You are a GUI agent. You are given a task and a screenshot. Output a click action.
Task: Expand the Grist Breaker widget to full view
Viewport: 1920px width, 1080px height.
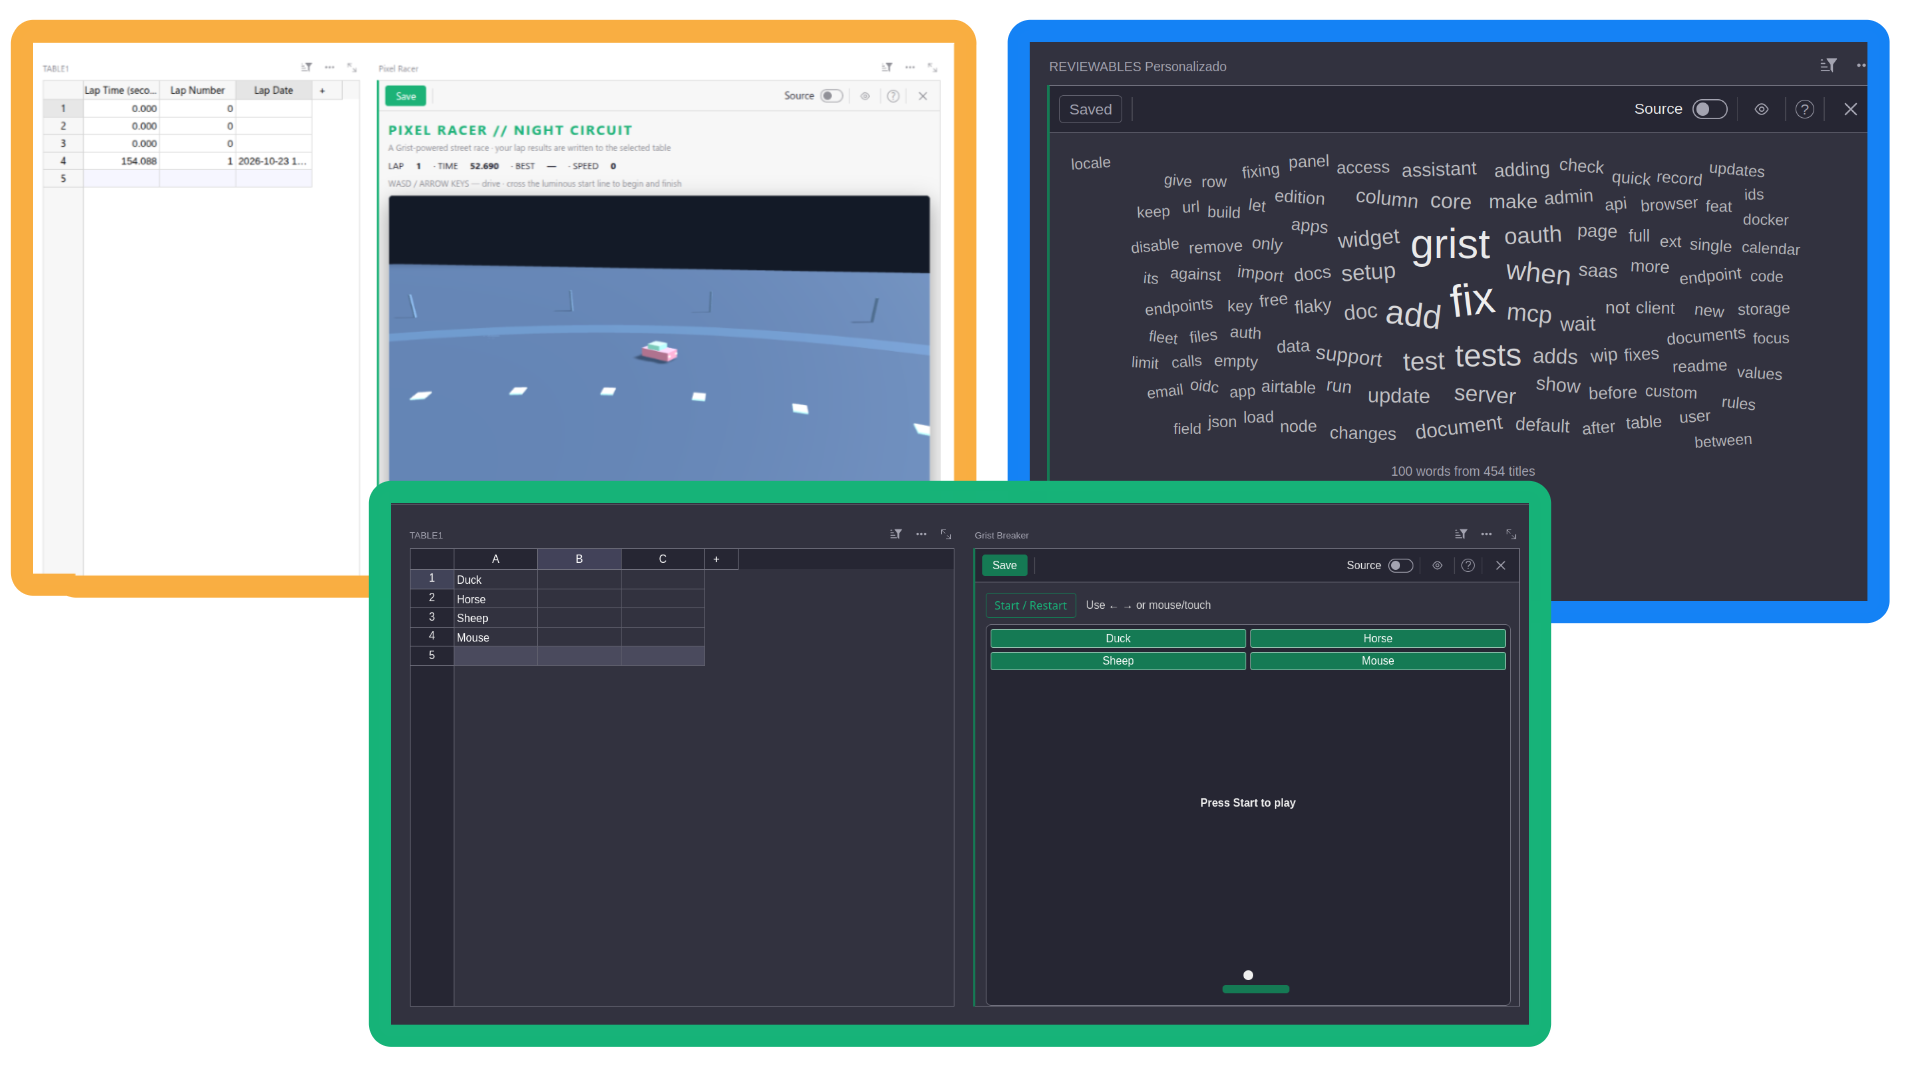click(x=1511, y=534)
